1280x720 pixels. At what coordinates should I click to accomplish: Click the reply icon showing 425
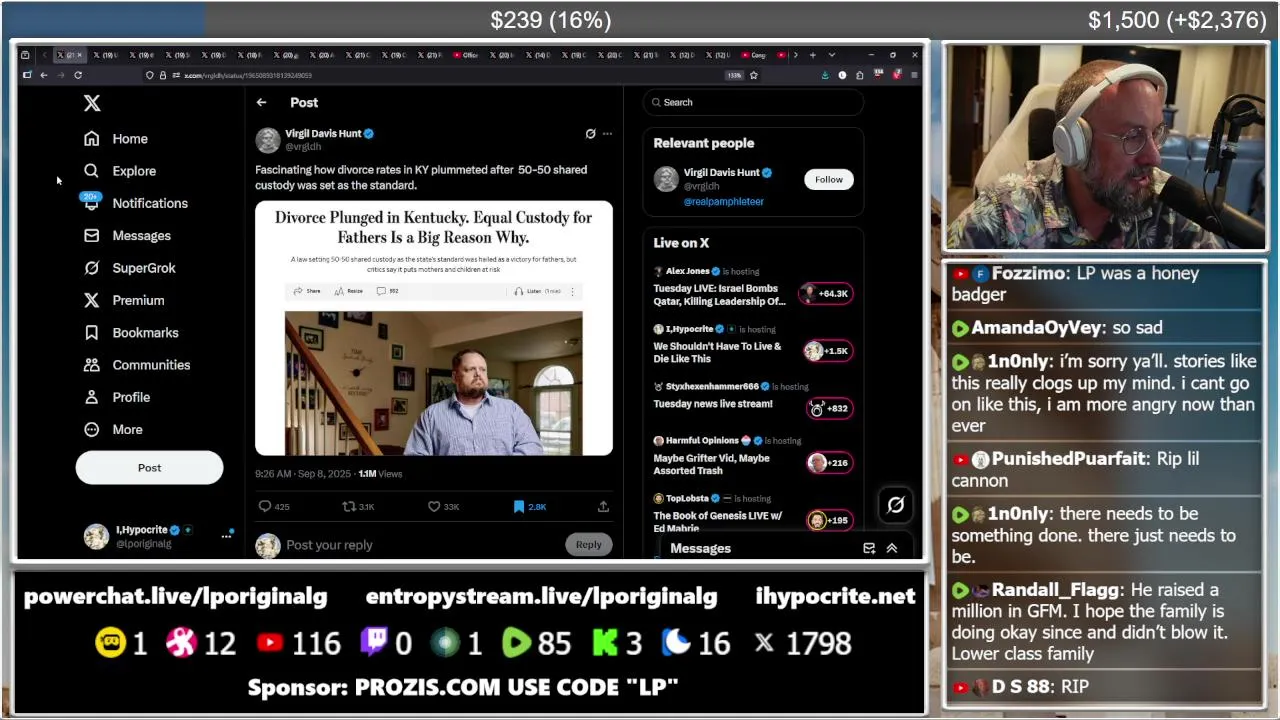coord(265,507)
